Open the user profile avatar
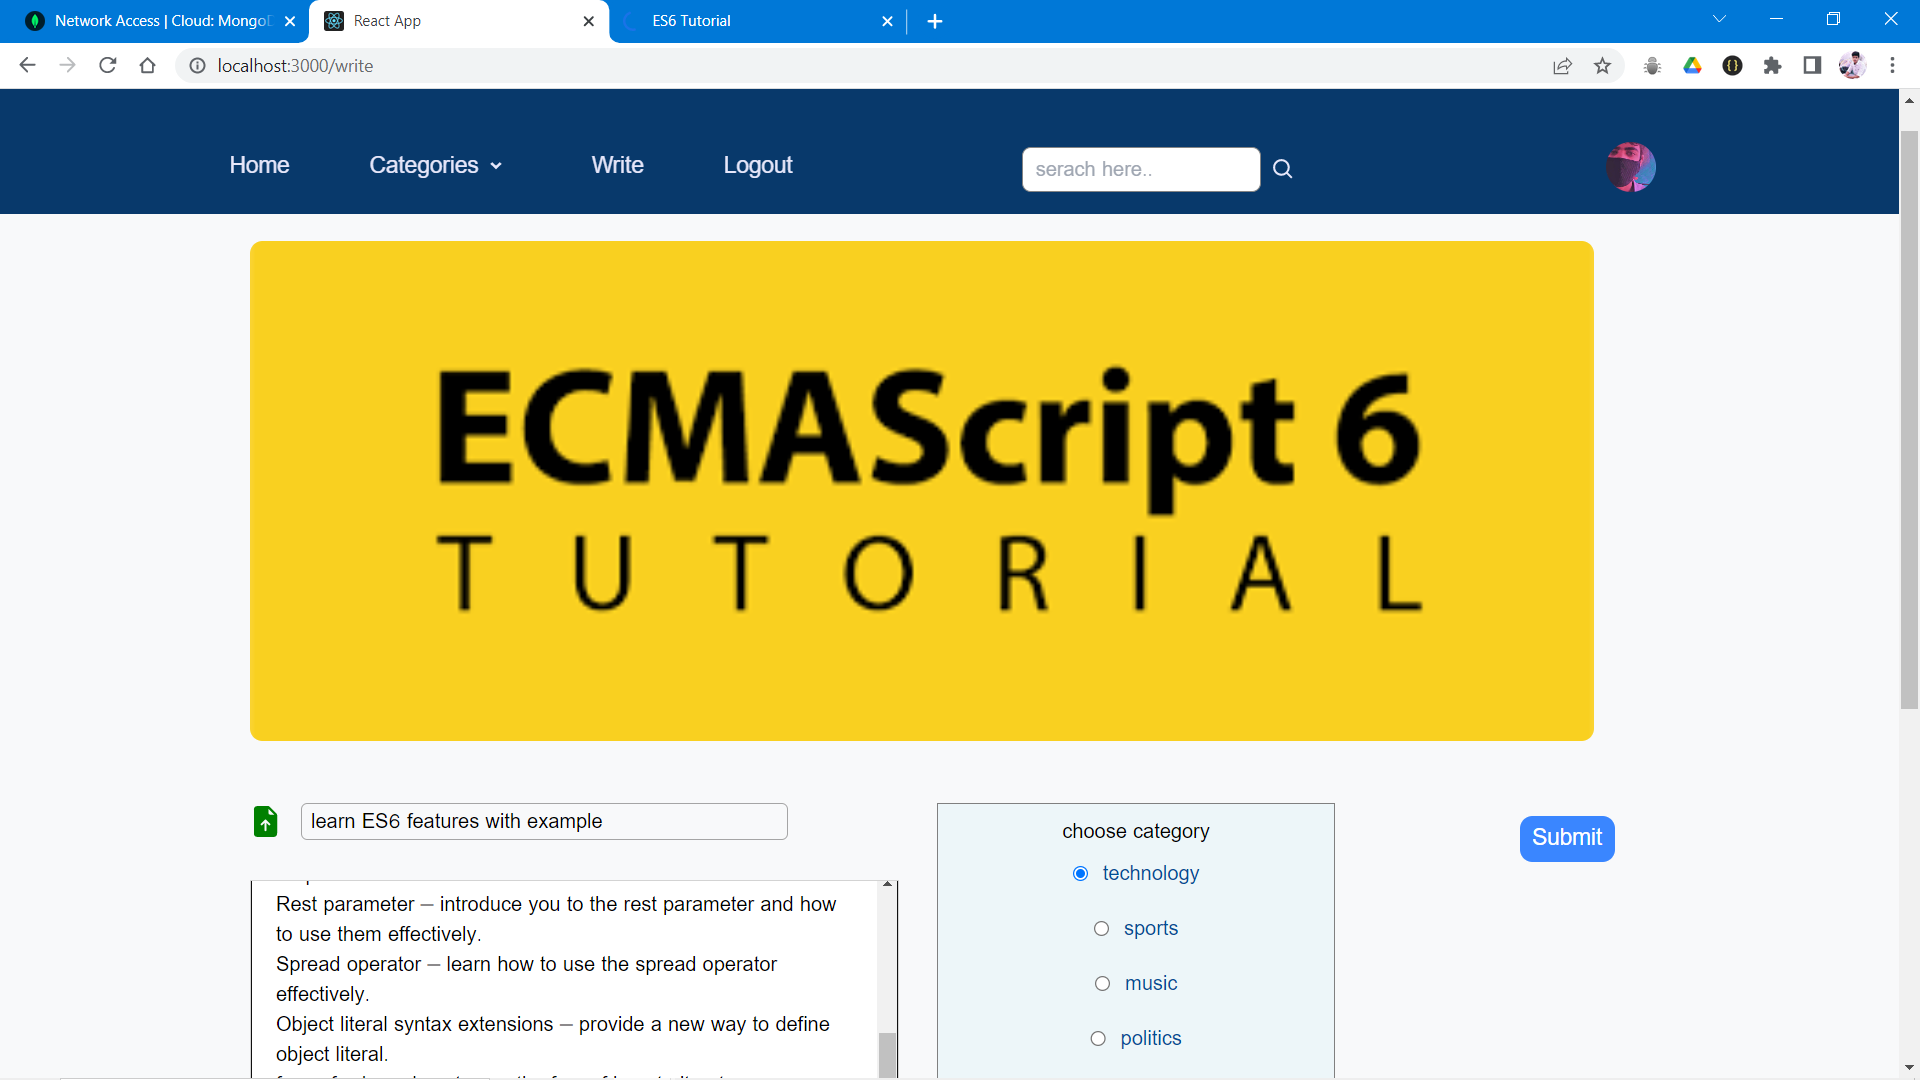1920x1080 pixels. [1630, 167]
